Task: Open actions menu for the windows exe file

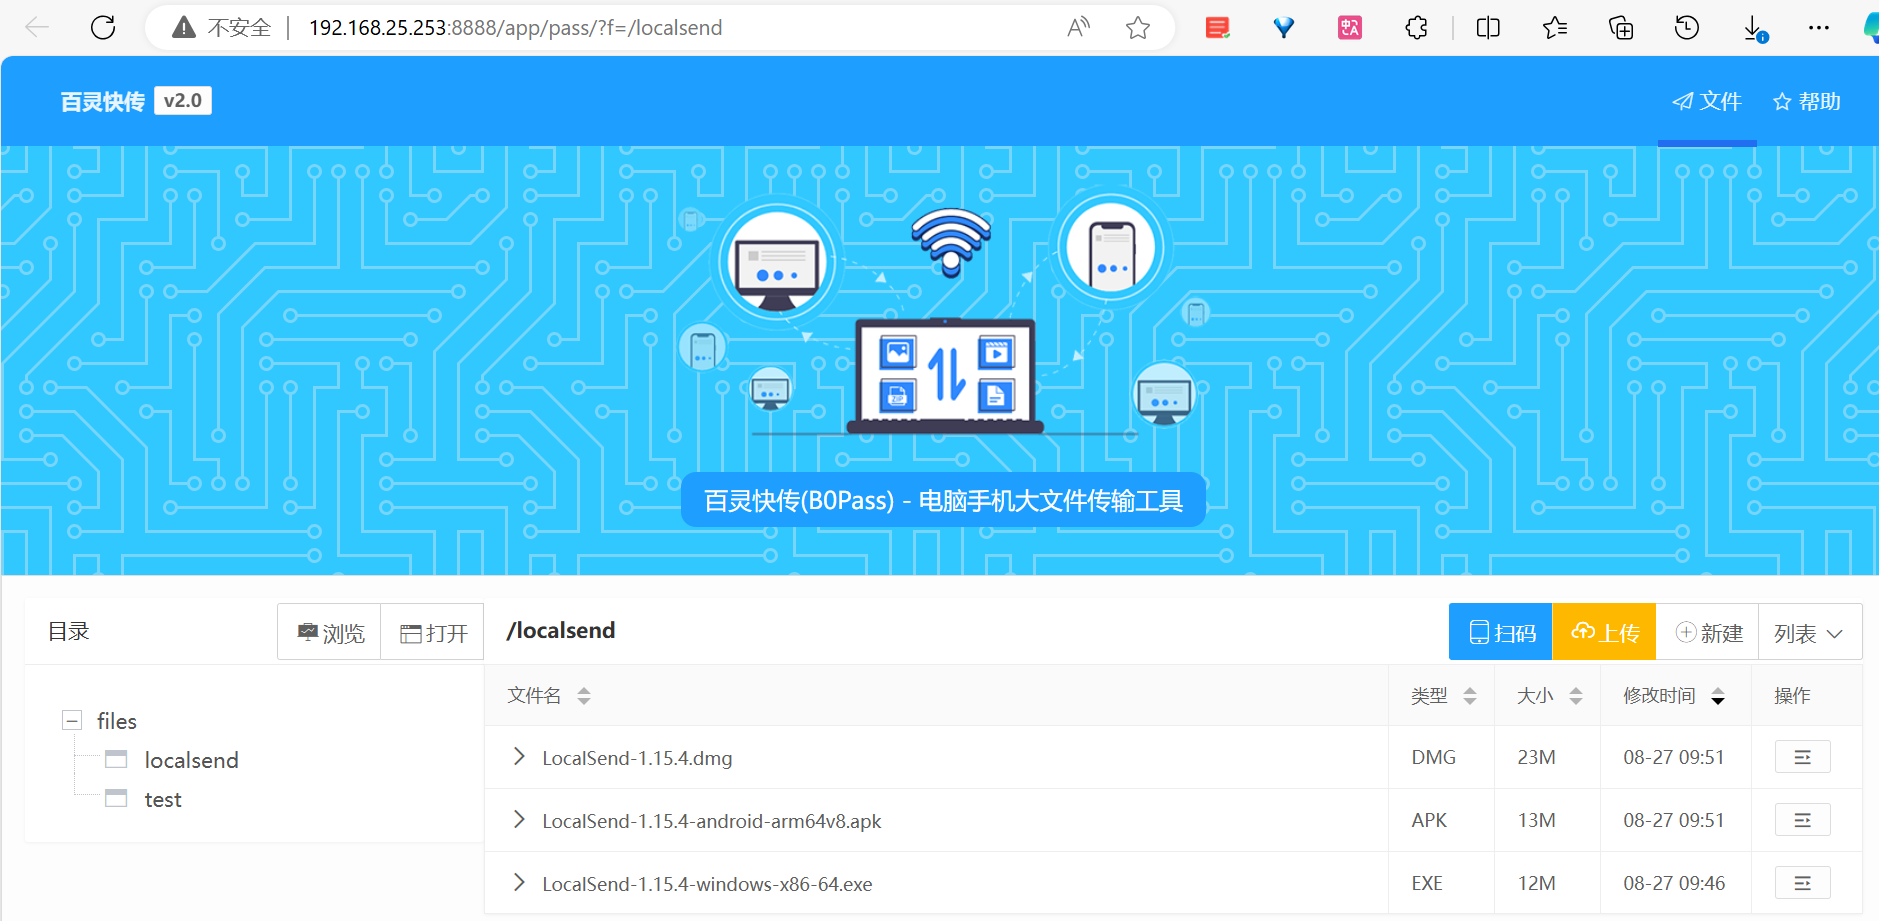Action: [x=1802, y=883]
